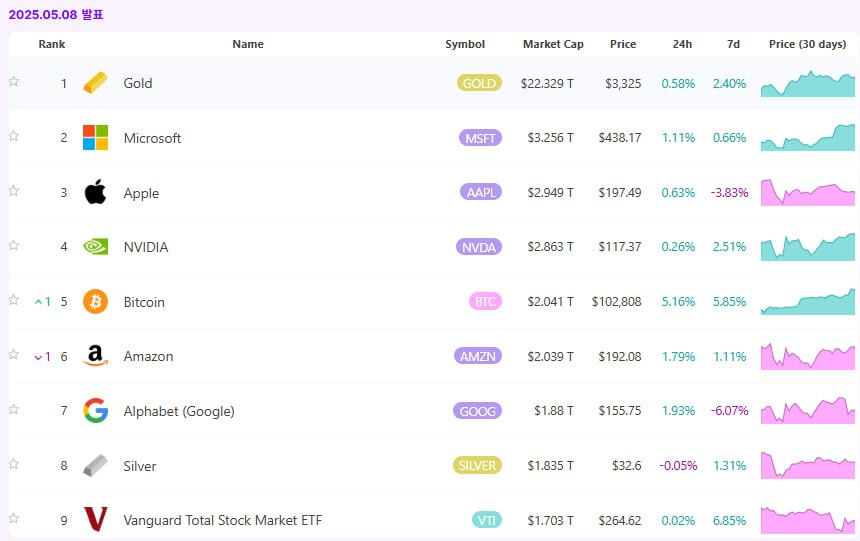Click the NVIDIA logo icon
The width and height of the screenshot is (860, 541).
(x=95, y=247)
